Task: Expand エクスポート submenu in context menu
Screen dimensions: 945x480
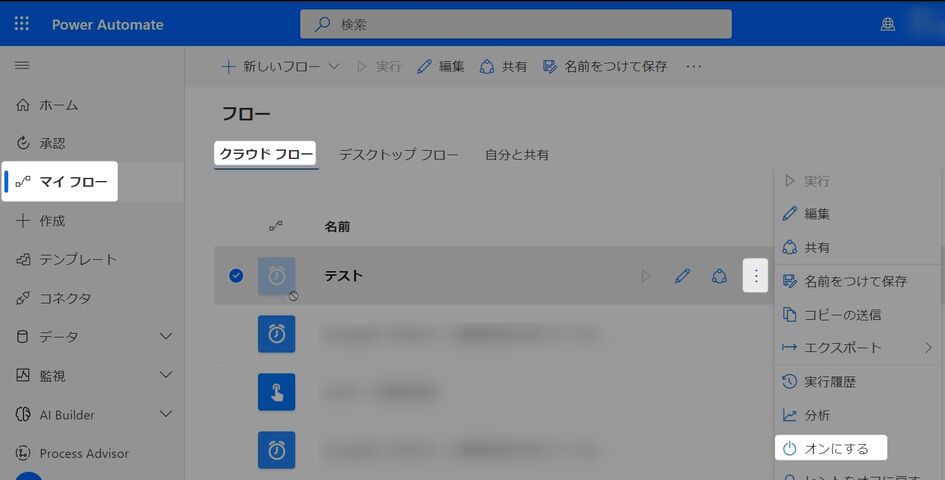Action: point(857,347)
